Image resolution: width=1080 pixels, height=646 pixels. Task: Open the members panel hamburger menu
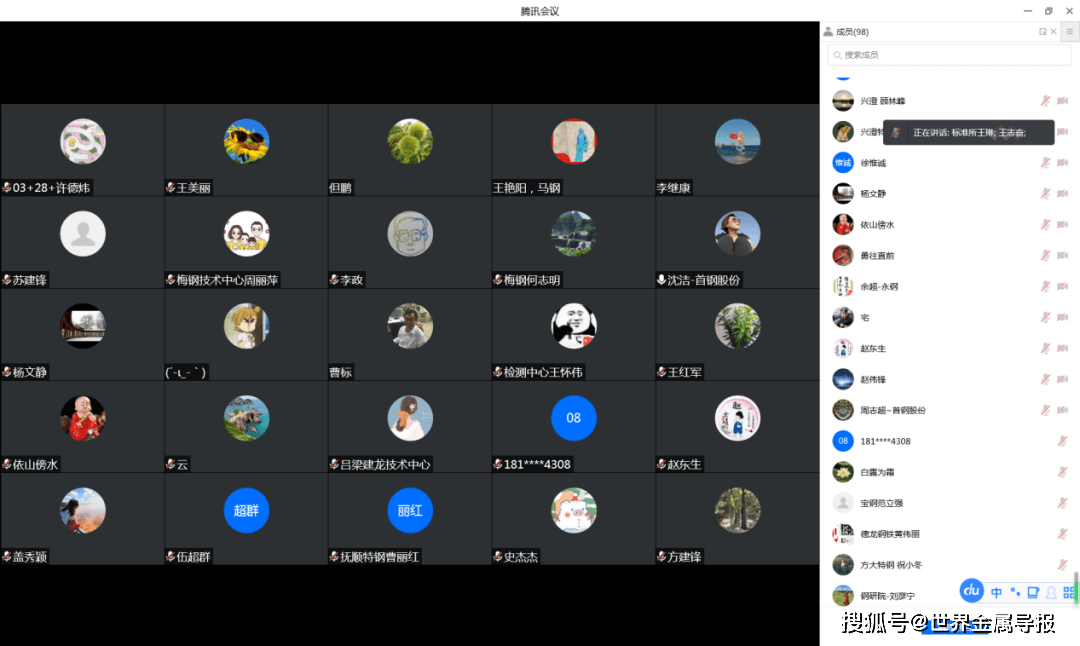1069,32
